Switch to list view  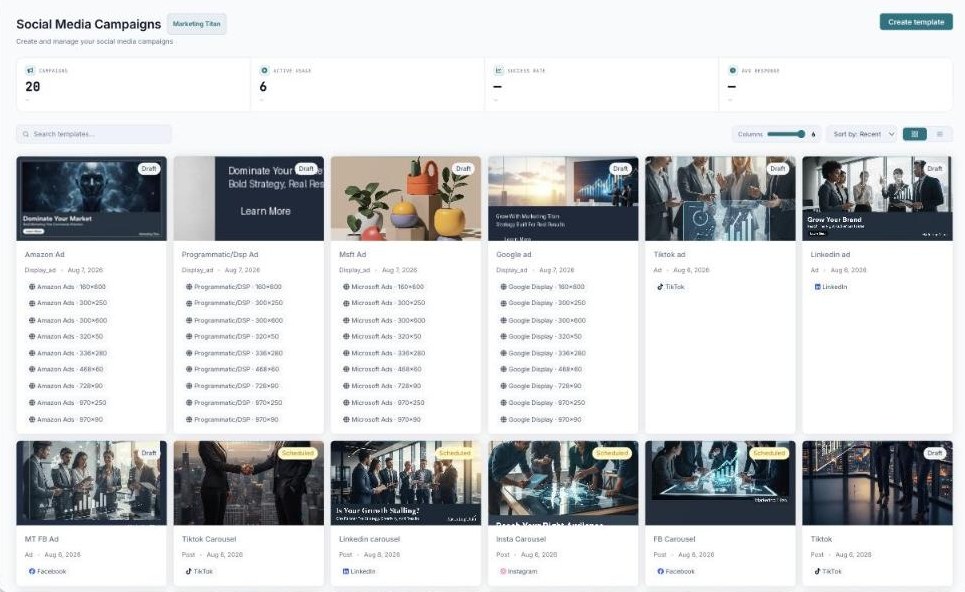point(939,134)
